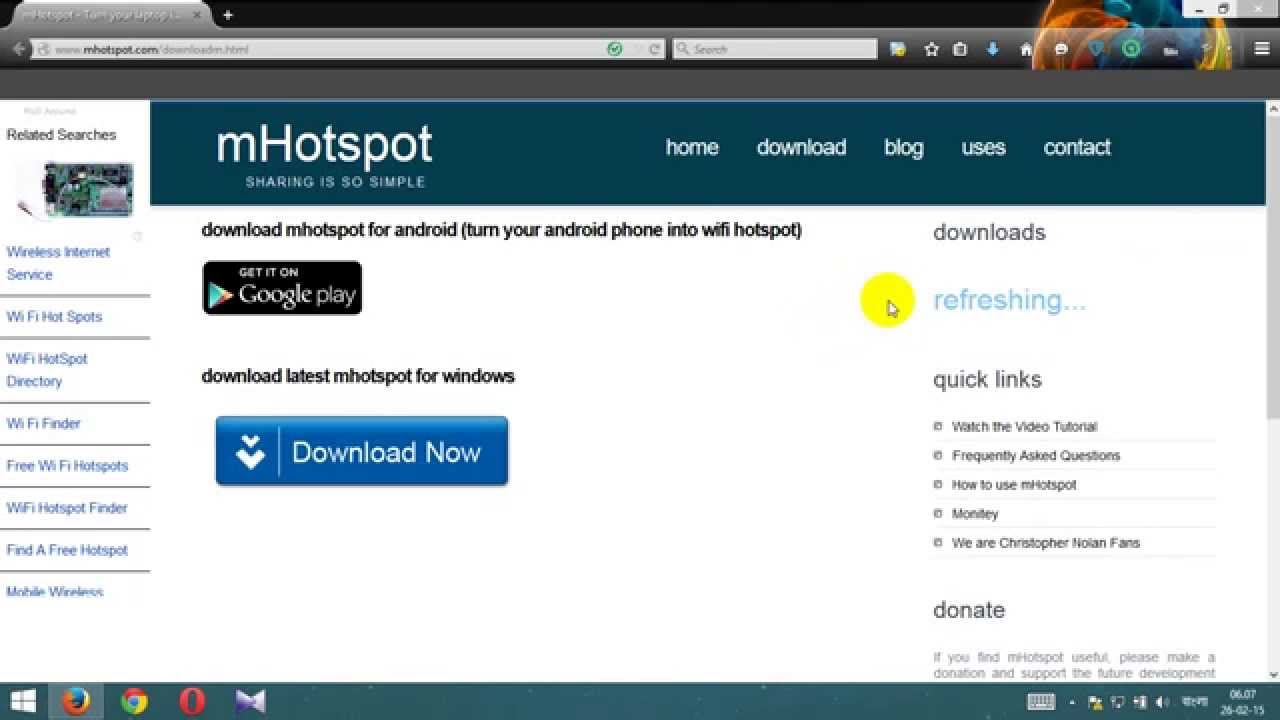The image size is (1280, 720).
Task: Open the taskbar clock and date
Action: pos(1243,701)
